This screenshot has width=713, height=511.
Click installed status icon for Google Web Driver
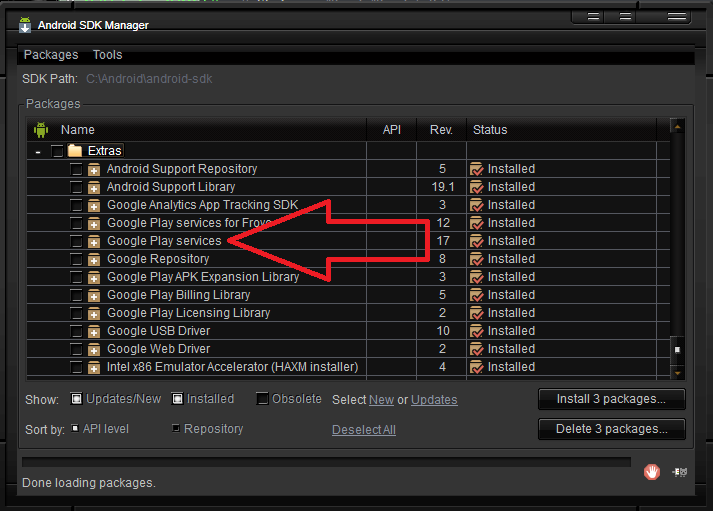(477, 349)
